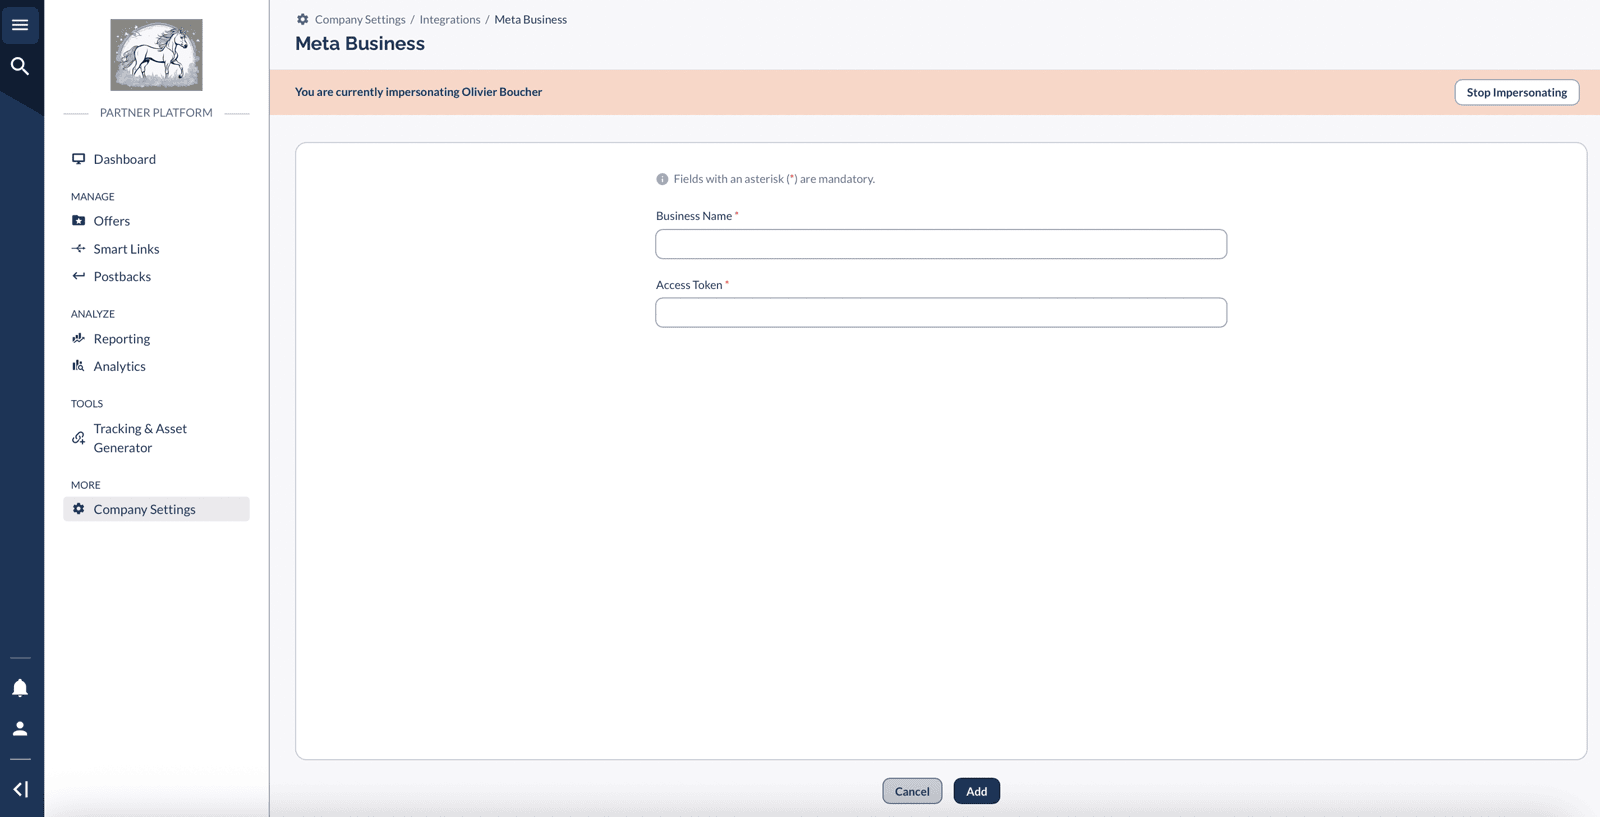The image size is (1600, 817).
Task: Select Company Settings in the sidebar
Action: click(x=156, y=509)
